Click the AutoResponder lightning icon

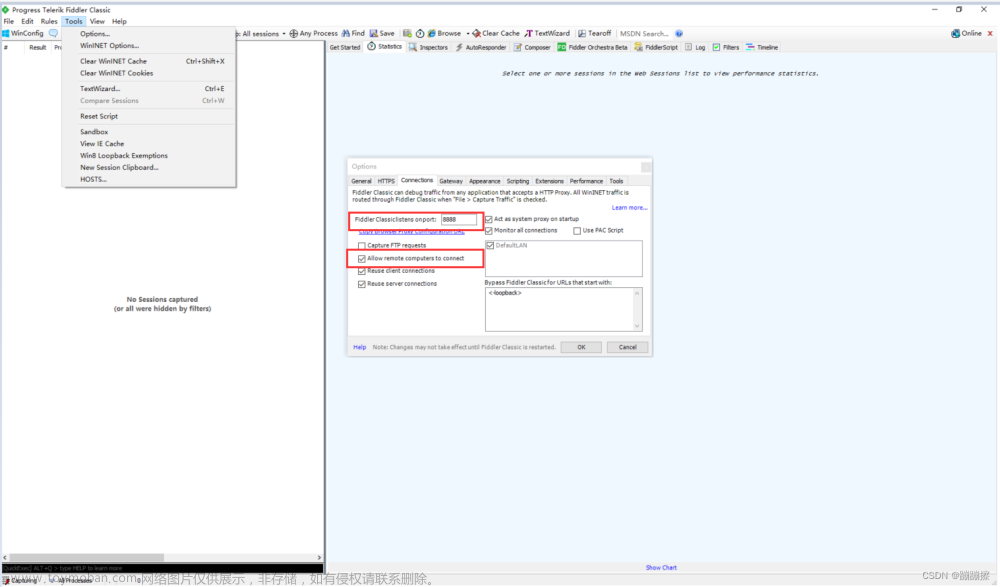tap(459, 47)
